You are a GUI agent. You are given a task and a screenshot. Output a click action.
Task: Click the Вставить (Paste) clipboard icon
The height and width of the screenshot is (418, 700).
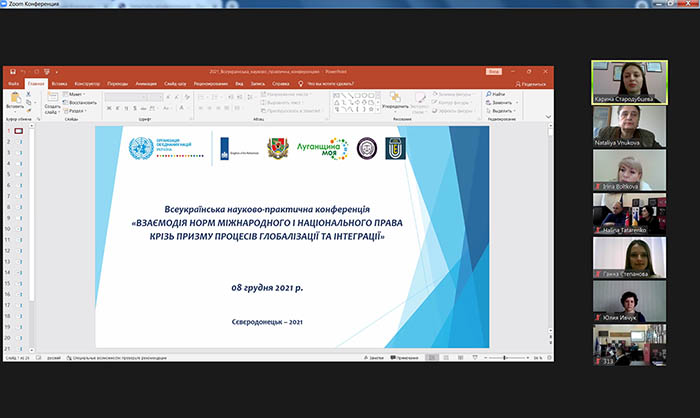click(x=14, y=98)
